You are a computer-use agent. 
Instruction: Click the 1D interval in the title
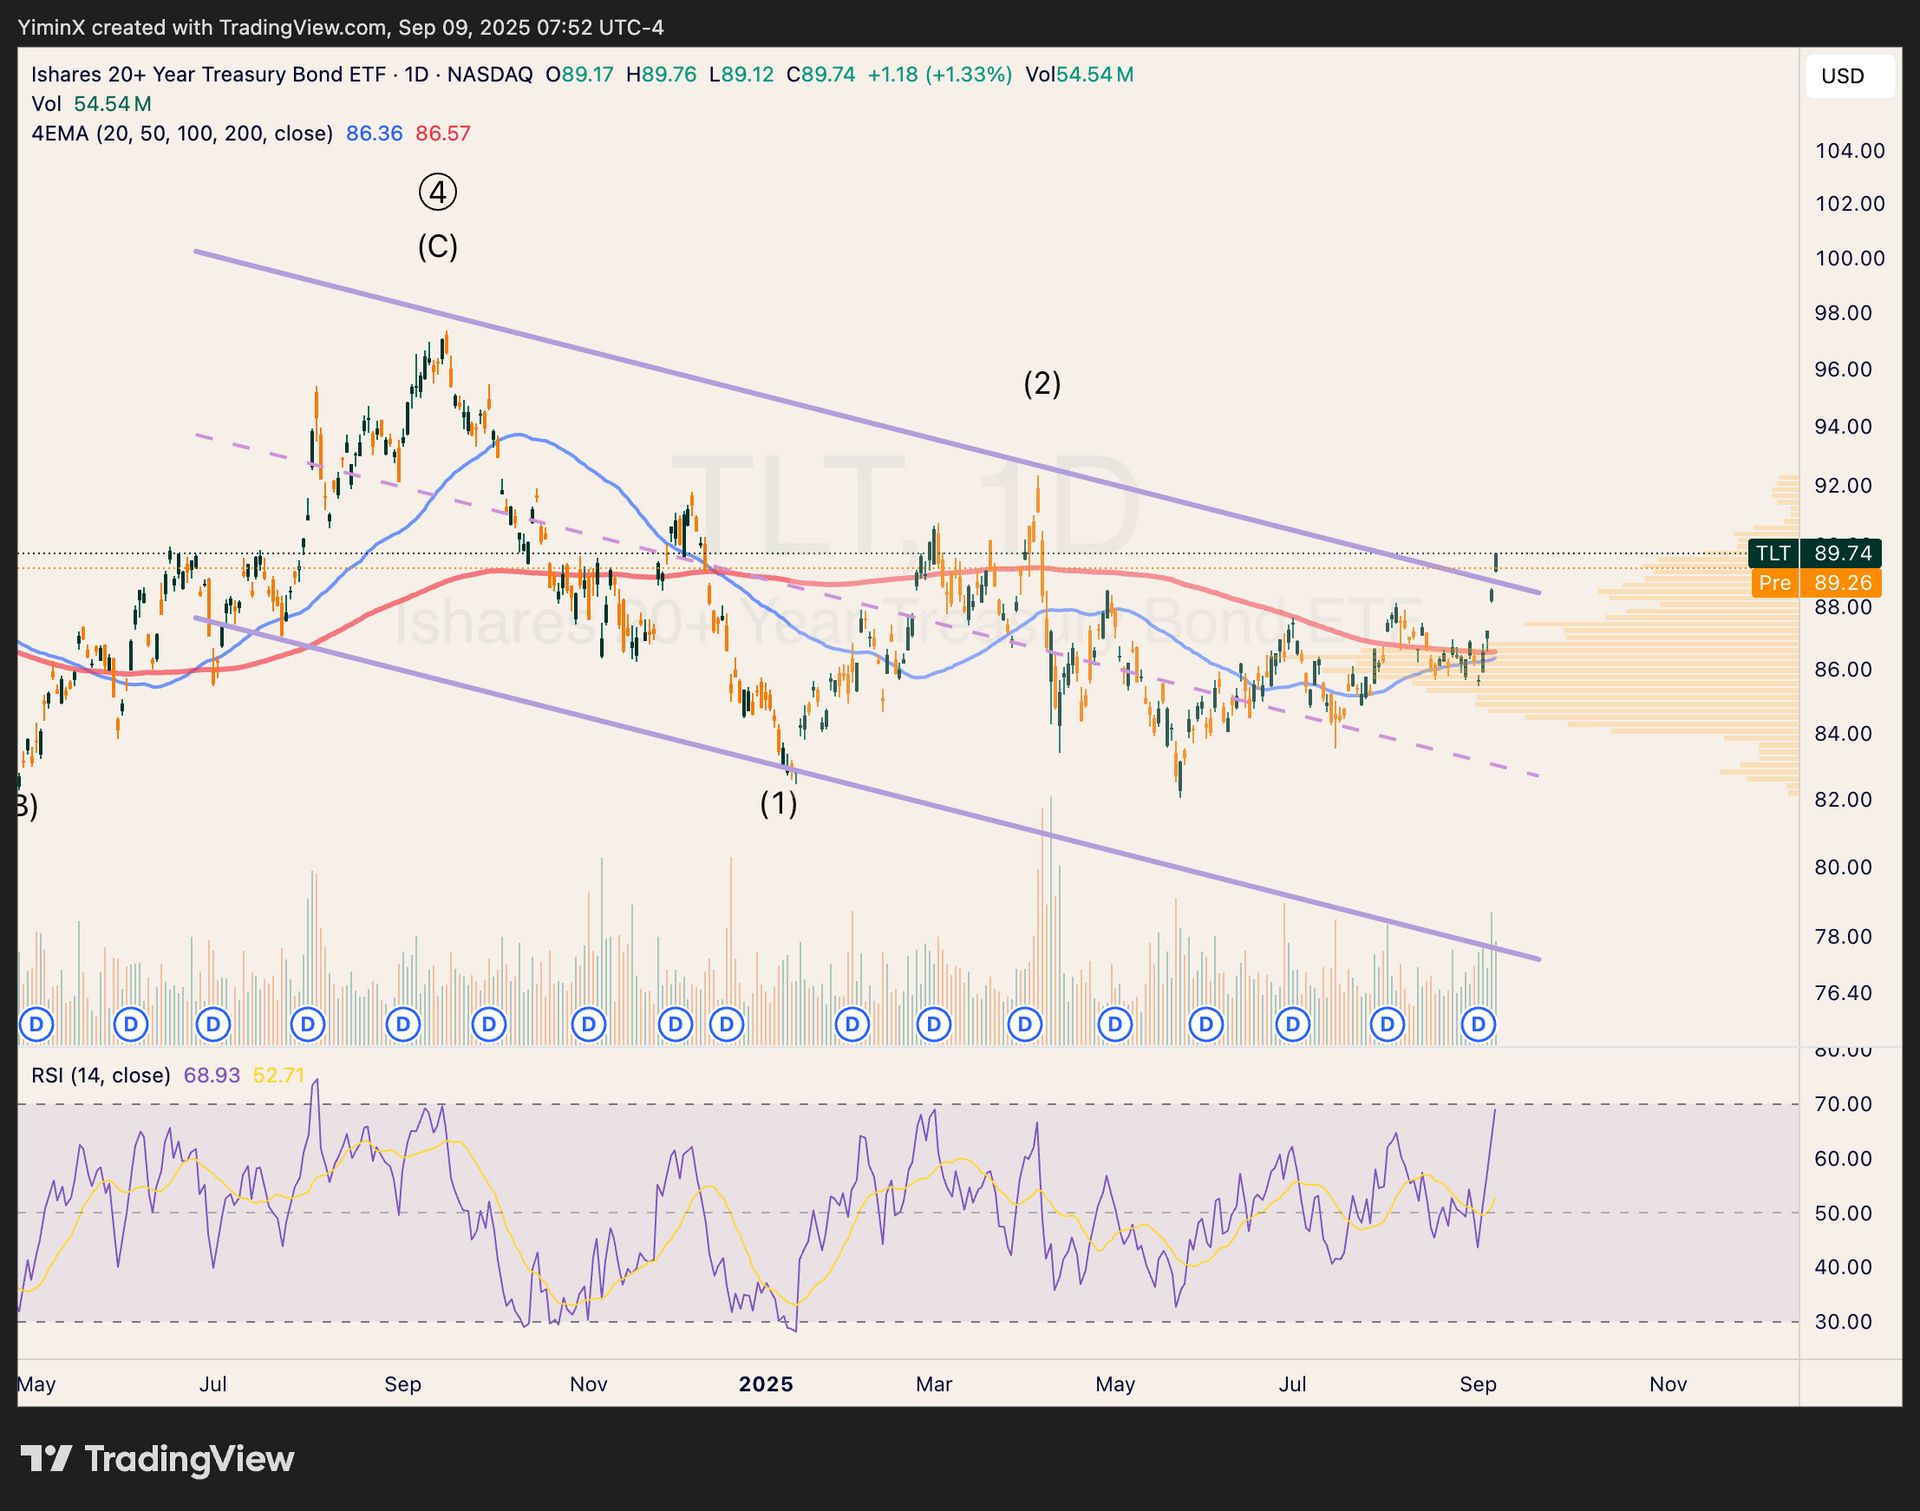click(x=416, y=74)
